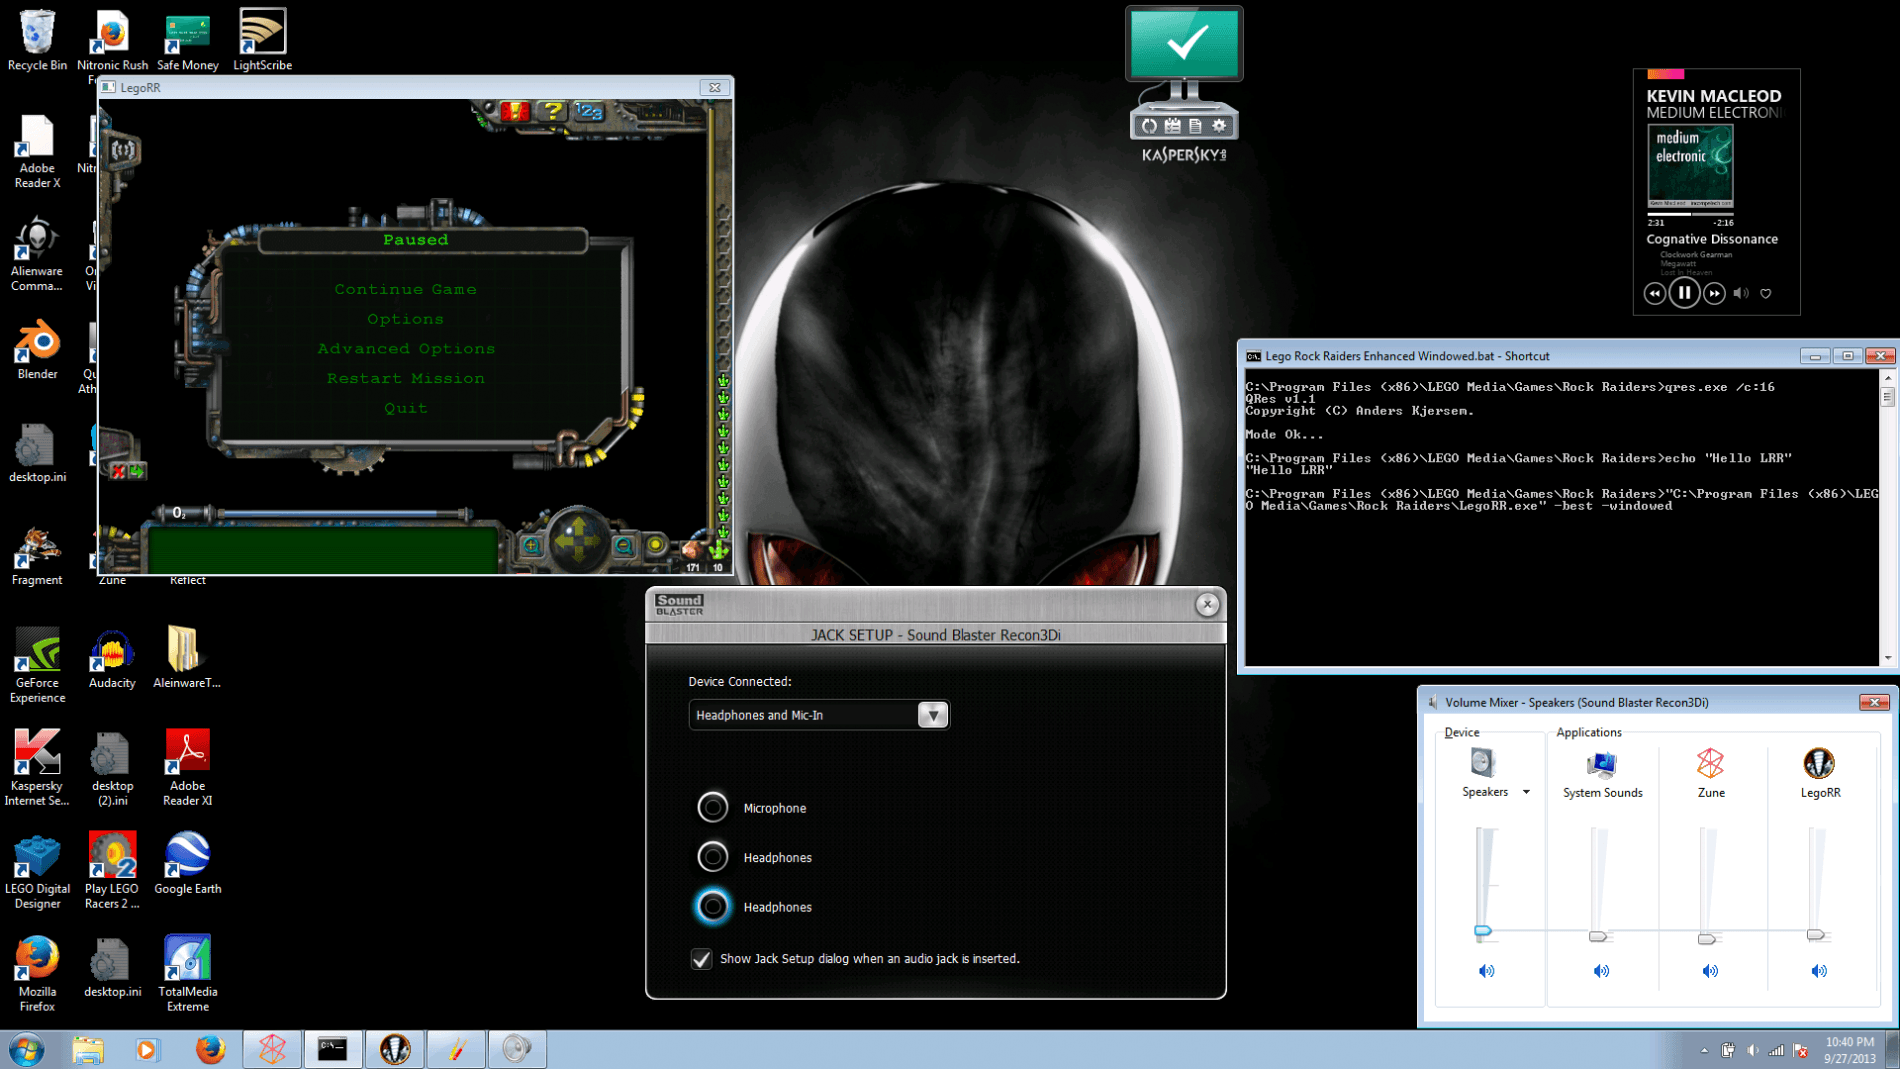Click the command prompt taskbar button
The height and width of the screenshot is (1069, 1900).
333,1049
